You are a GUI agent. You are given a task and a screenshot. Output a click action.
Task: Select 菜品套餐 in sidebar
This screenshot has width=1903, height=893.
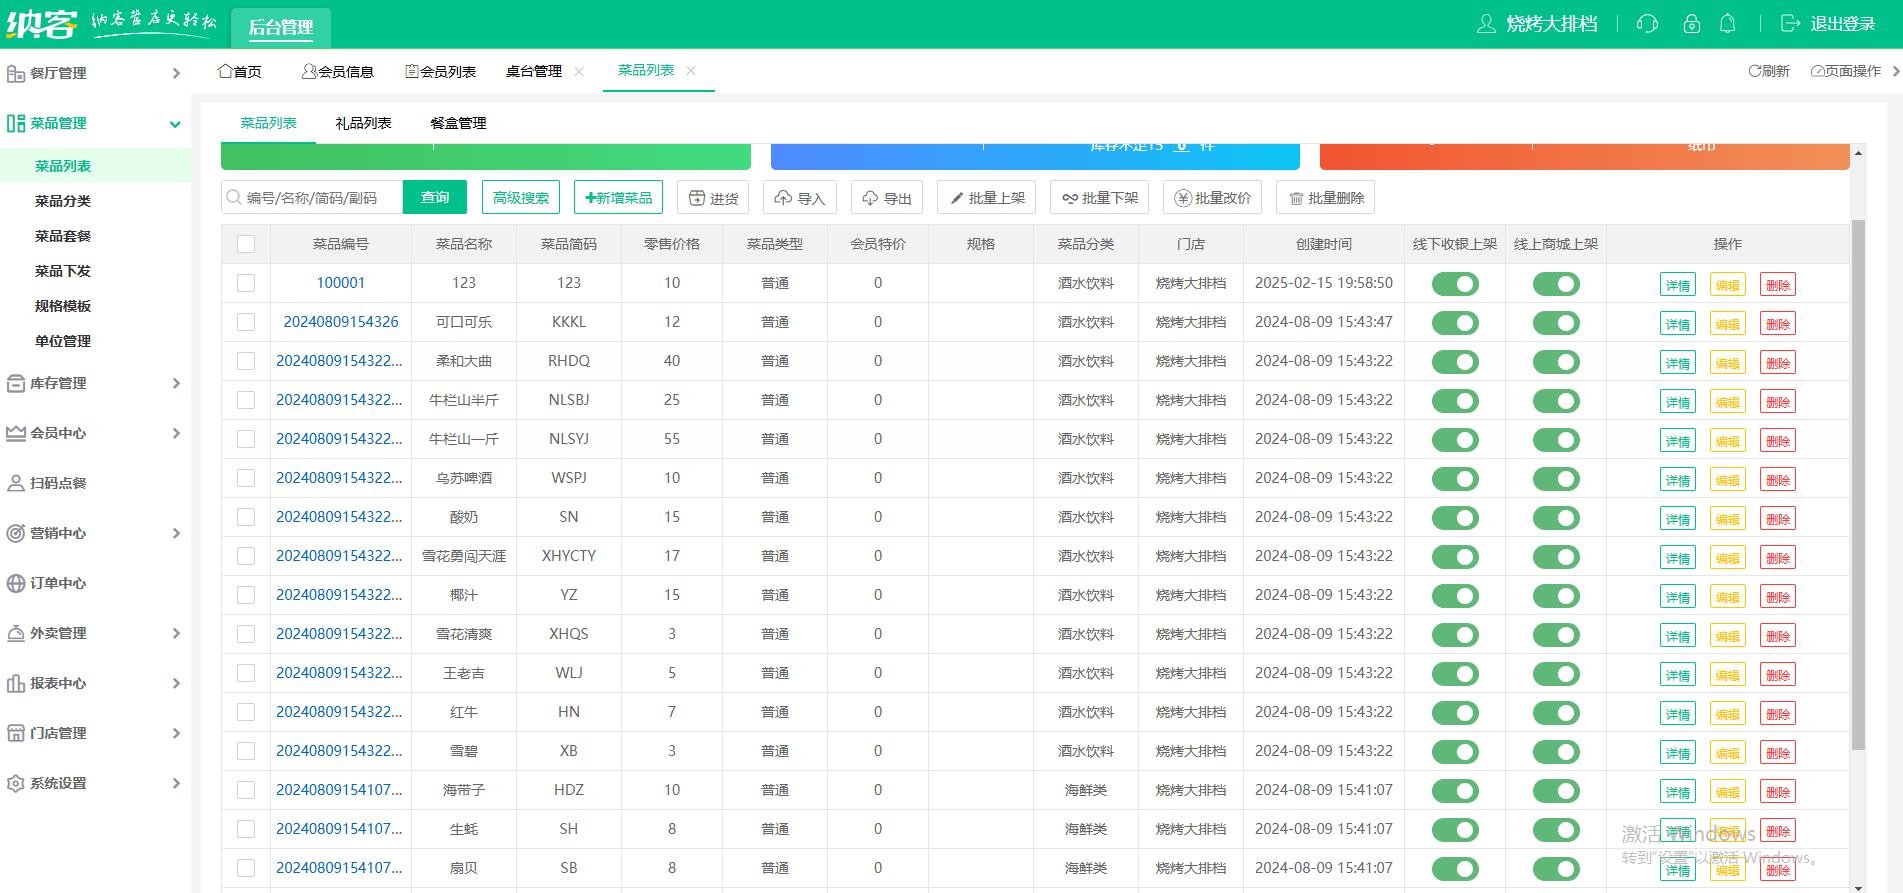(x=63, y=236)
